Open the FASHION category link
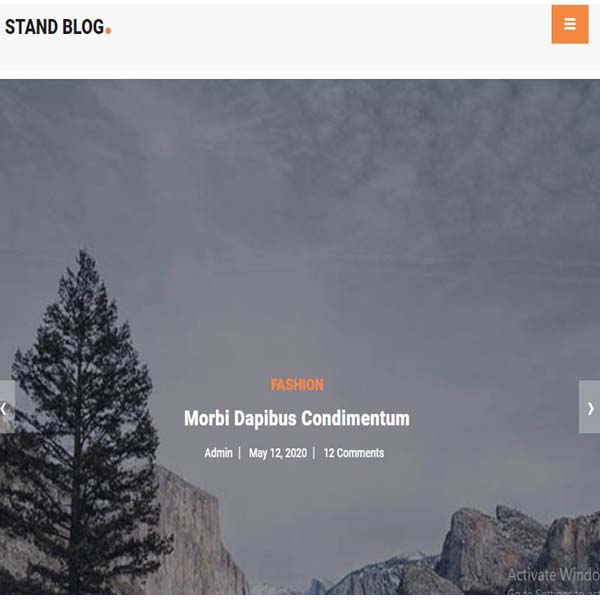Screen dimensions: 600x600 point(297,385)
